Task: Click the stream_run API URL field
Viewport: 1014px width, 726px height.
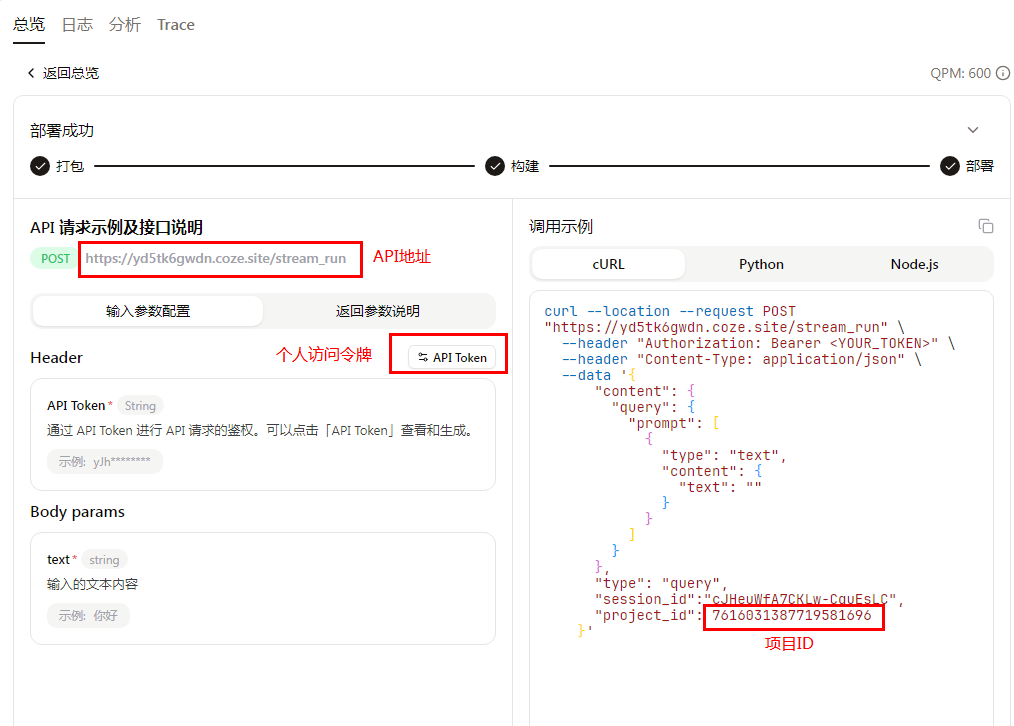Action: coord(216,258)
